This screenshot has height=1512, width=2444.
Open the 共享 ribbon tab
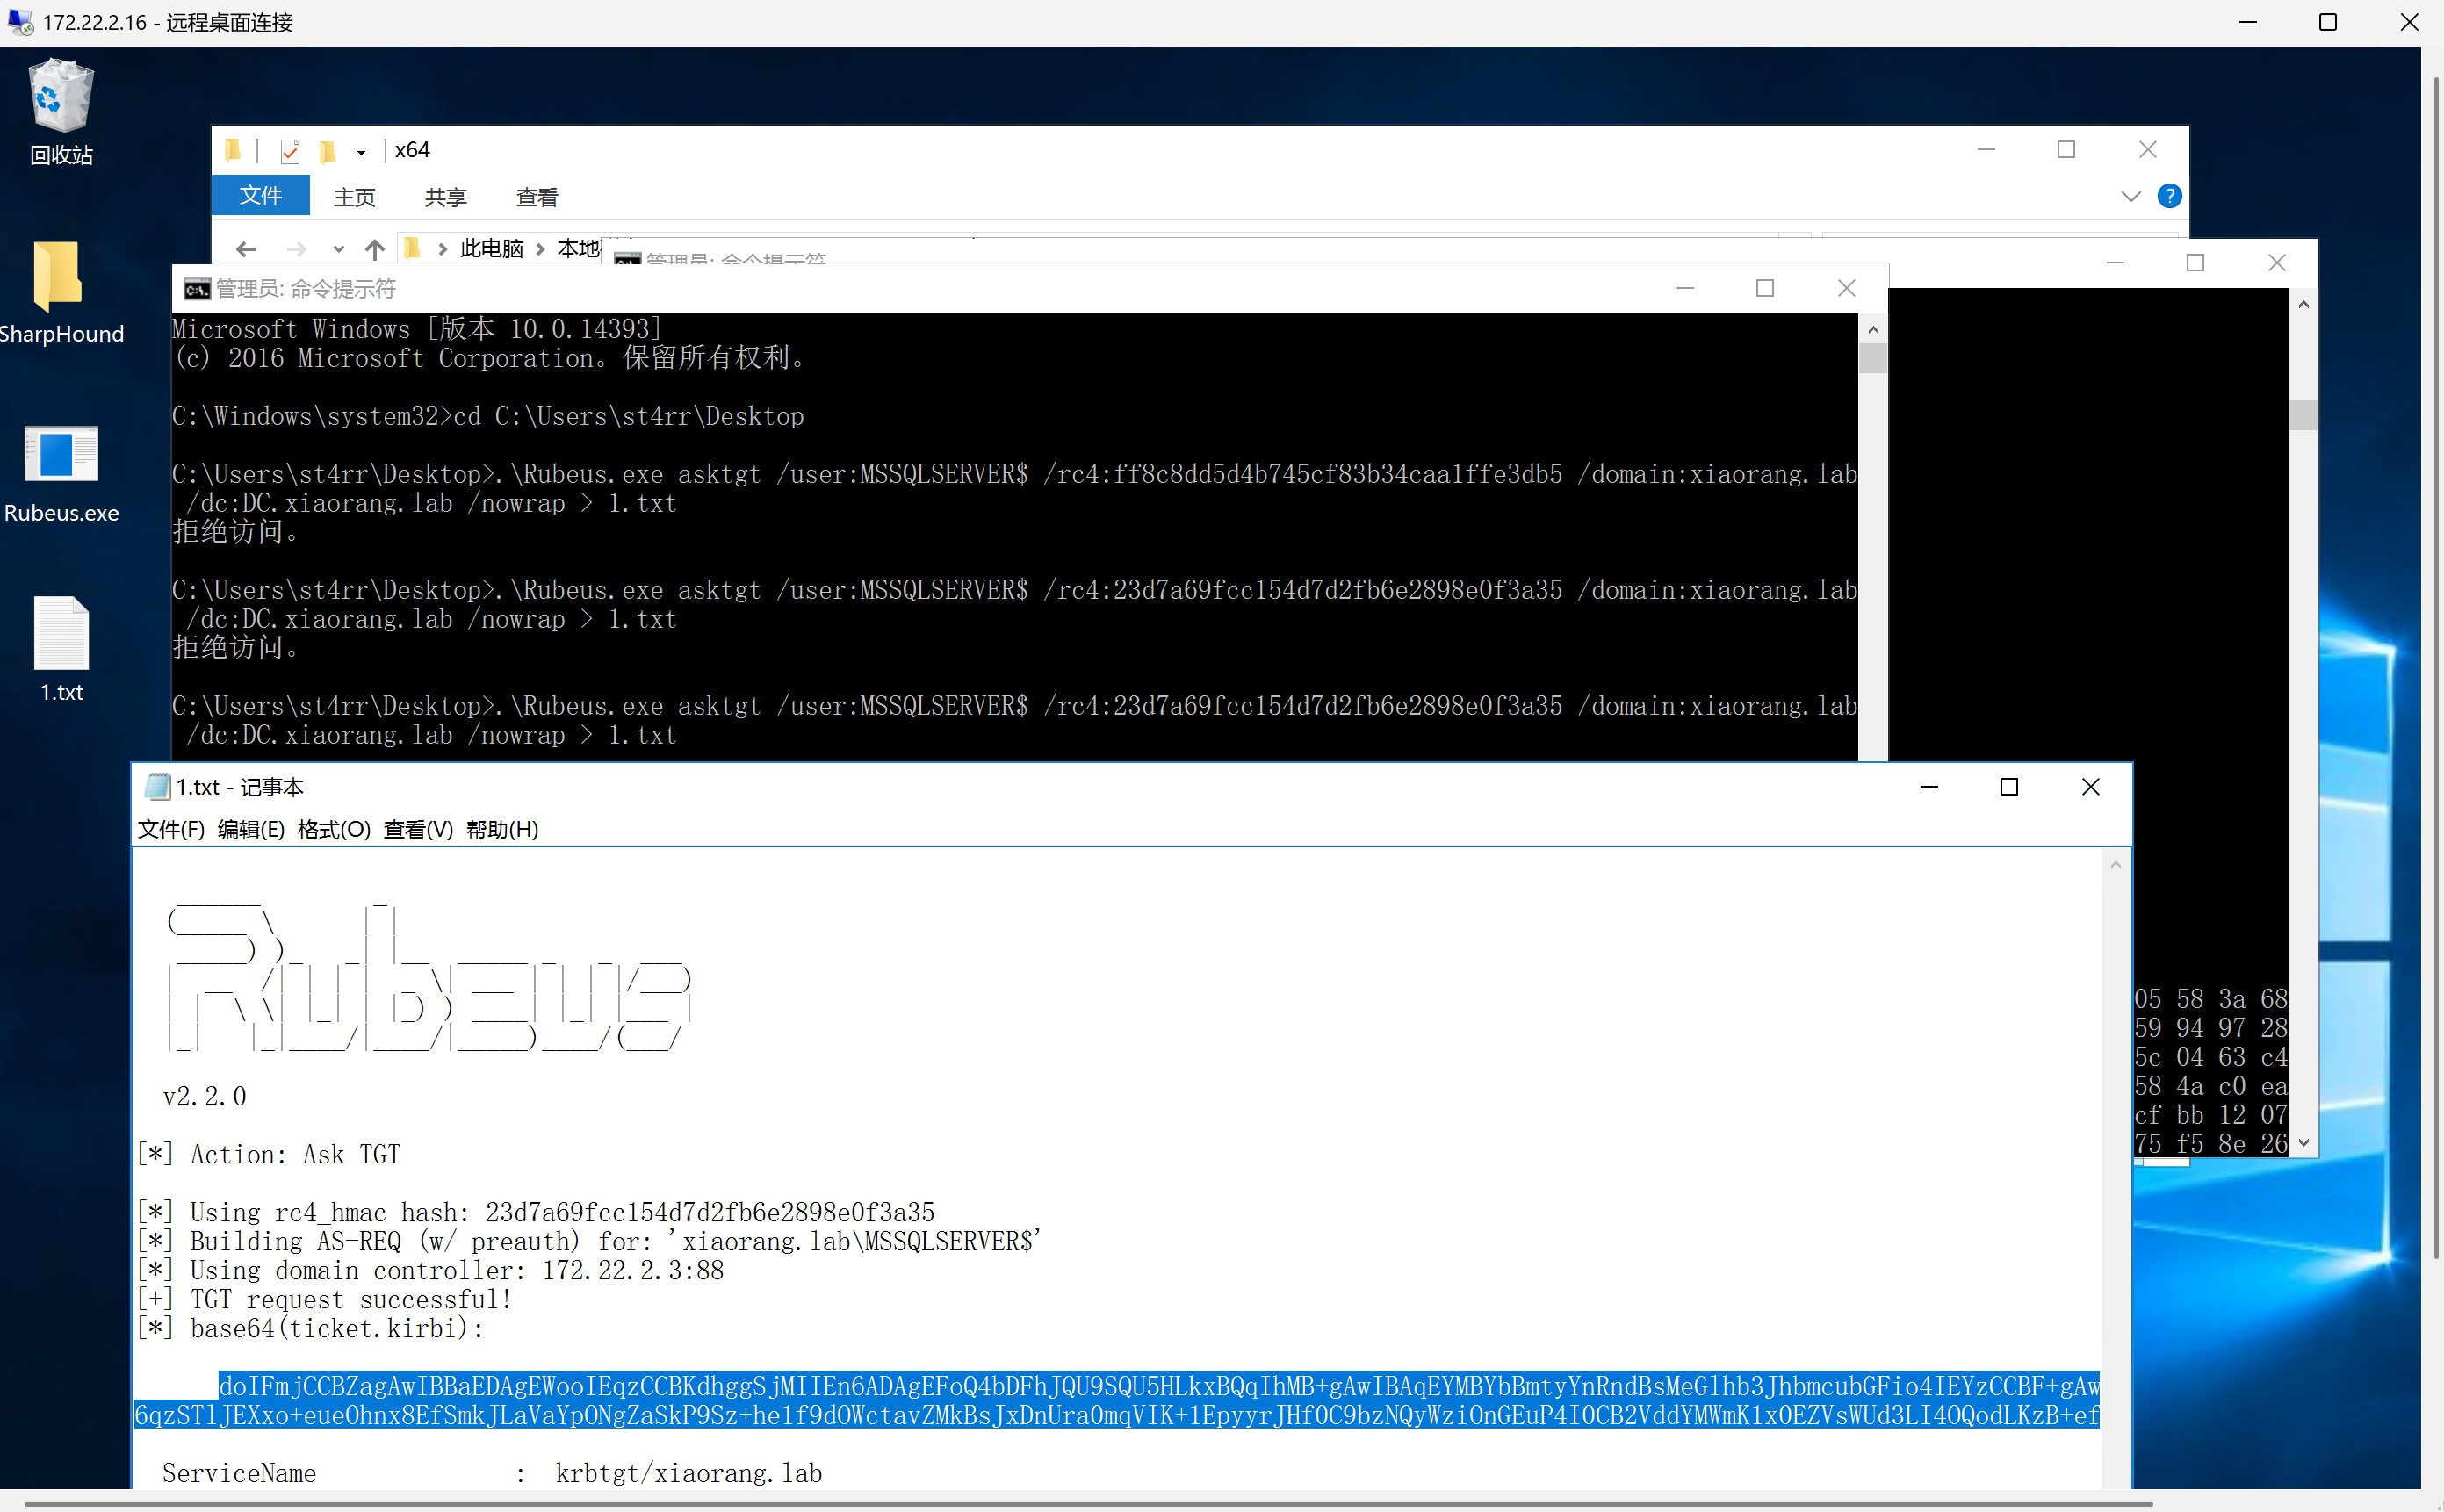pos(445,197)
